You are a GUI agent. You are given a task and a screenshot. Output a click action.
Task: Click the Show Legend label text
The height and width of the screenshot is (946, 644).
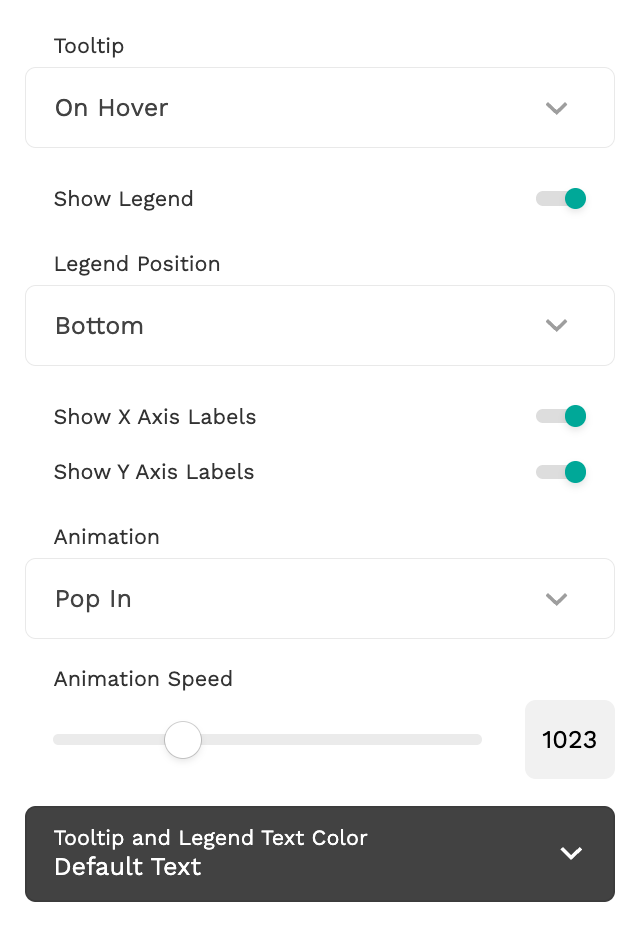124,199
